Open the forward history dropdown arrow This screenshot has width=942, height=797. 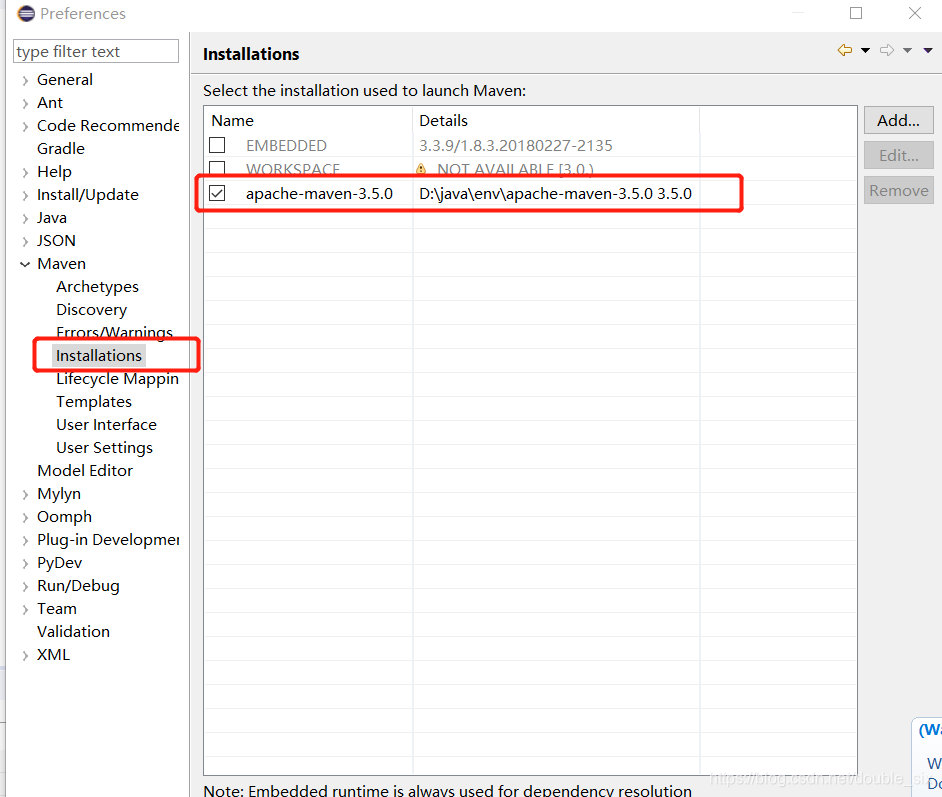[x=907, y=50]
